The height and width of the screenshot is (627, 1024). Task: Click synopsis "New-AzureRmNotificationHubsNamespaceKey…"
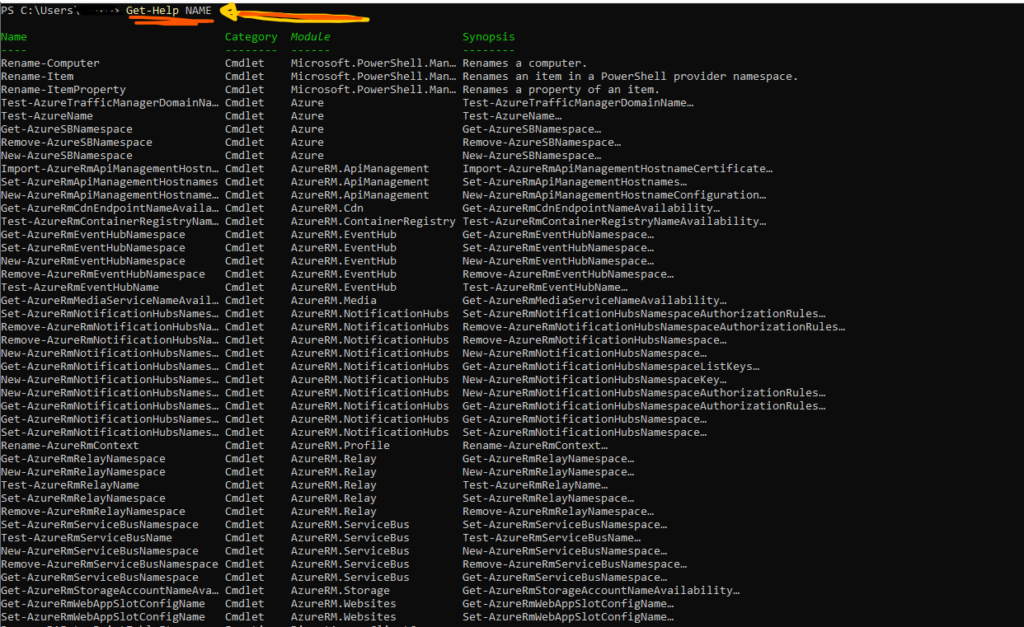tap(594, 379)
